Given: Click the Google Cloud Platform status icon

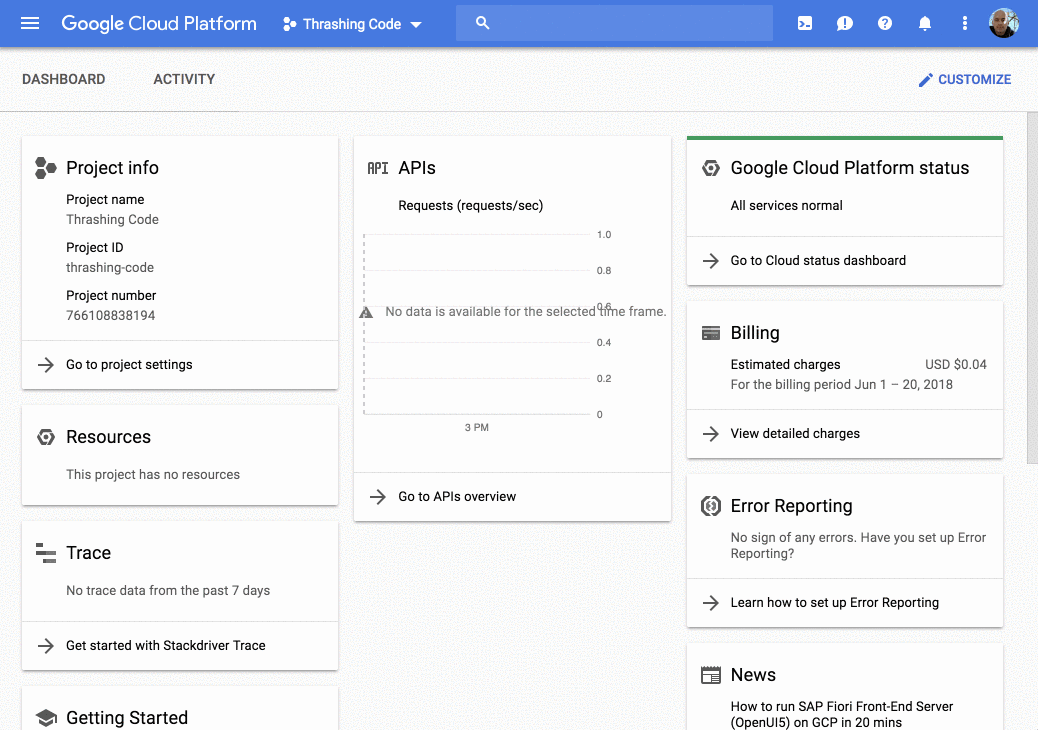Looking at the screenshot, I should coord(711,168).
